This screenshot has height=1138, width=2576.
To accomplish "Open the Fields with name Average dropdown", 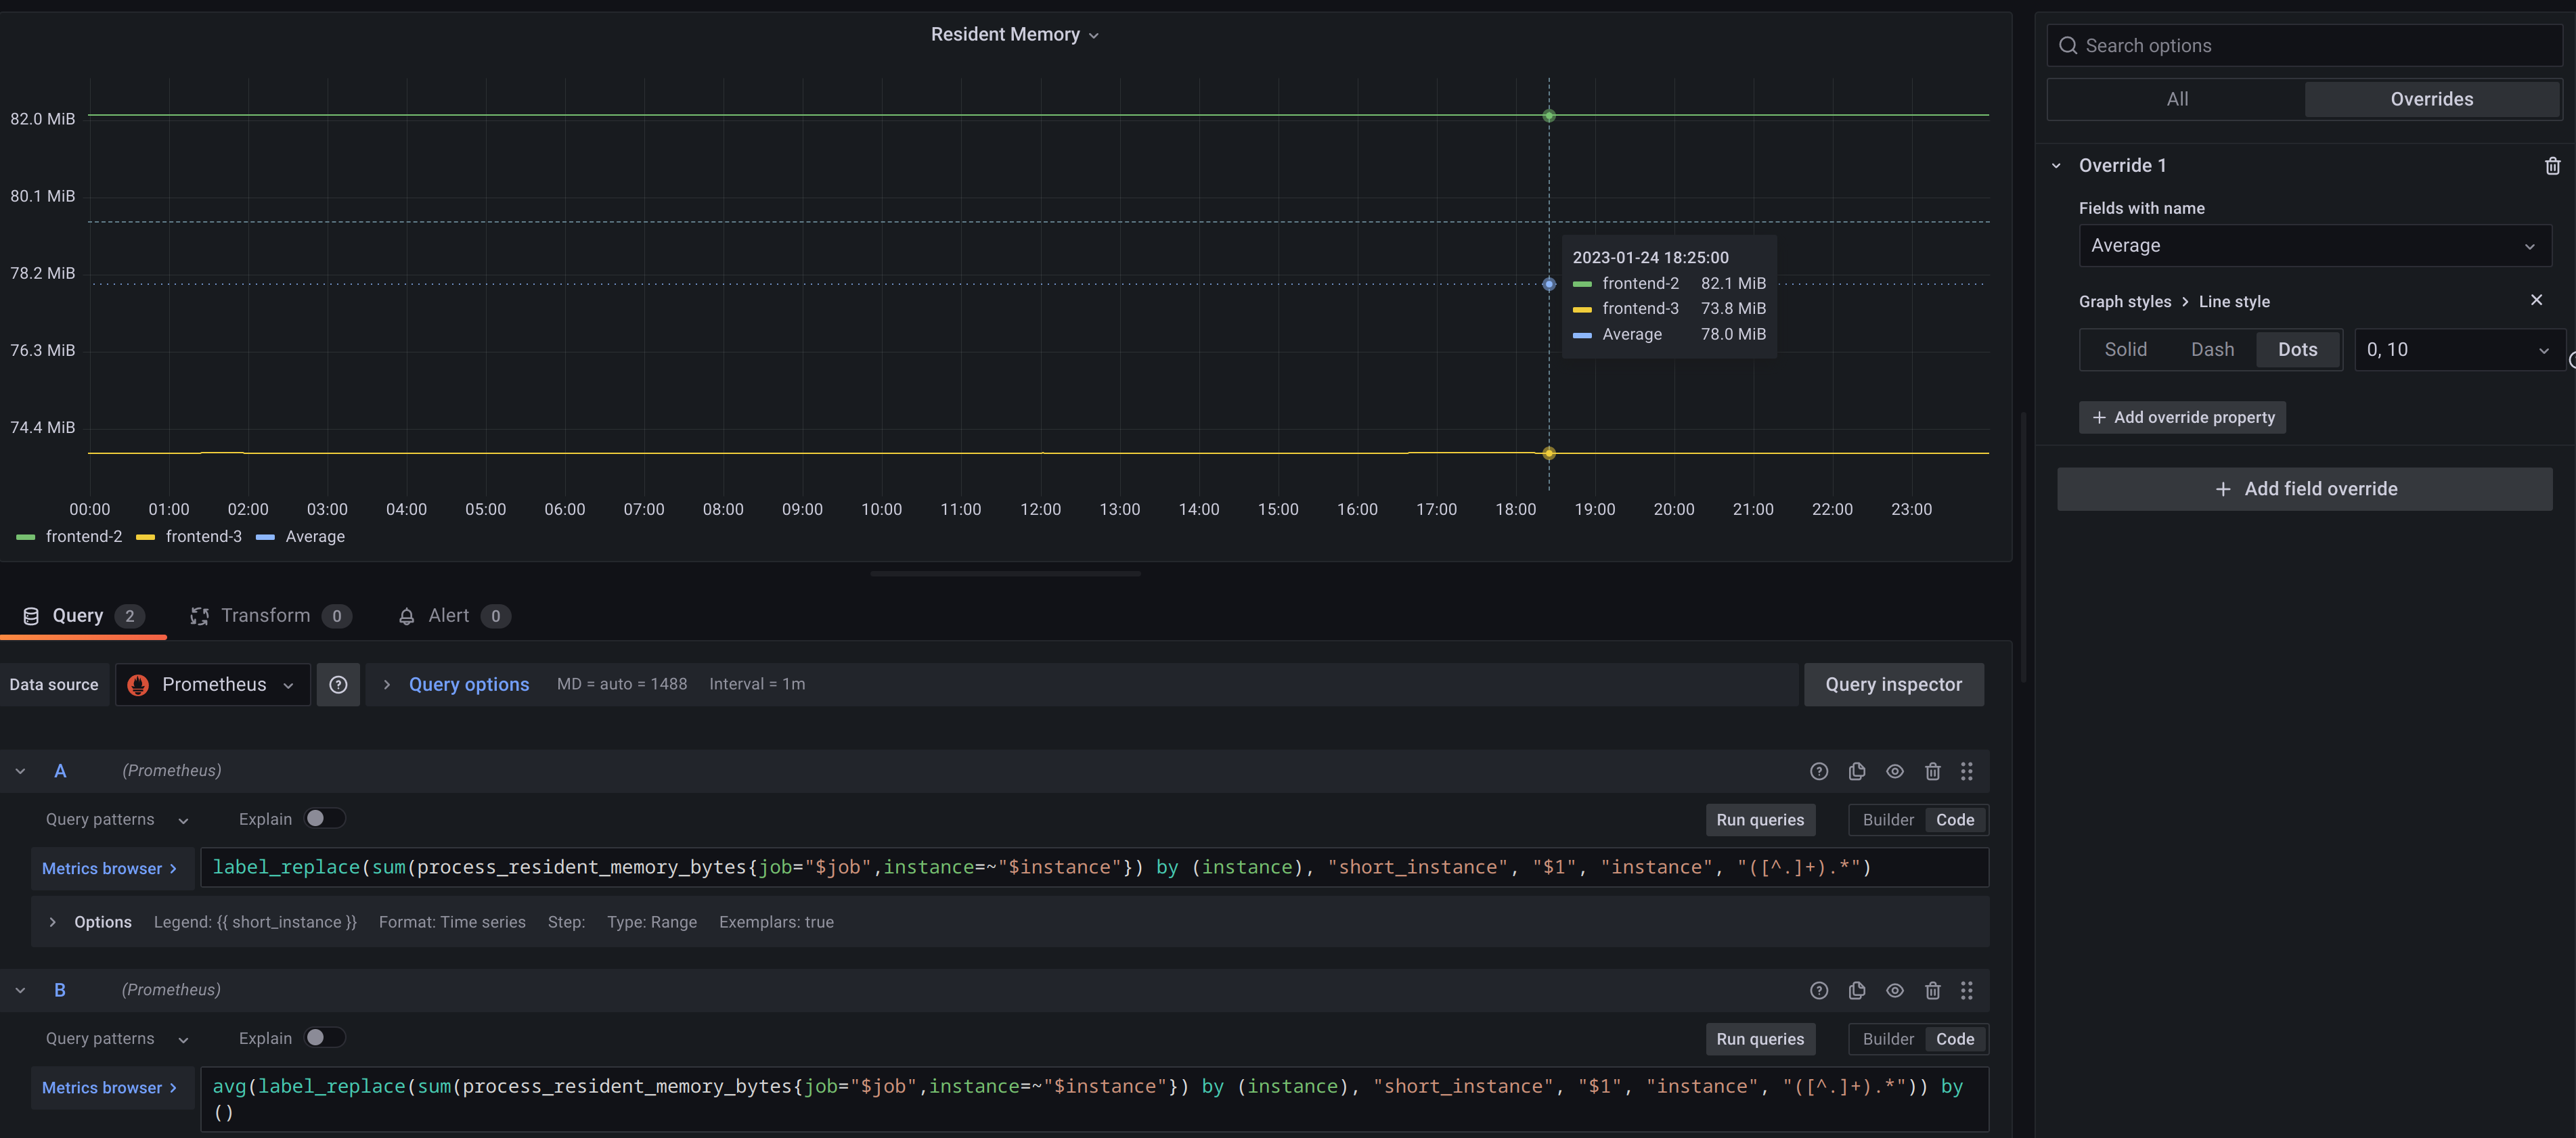I will point(2313,245).
